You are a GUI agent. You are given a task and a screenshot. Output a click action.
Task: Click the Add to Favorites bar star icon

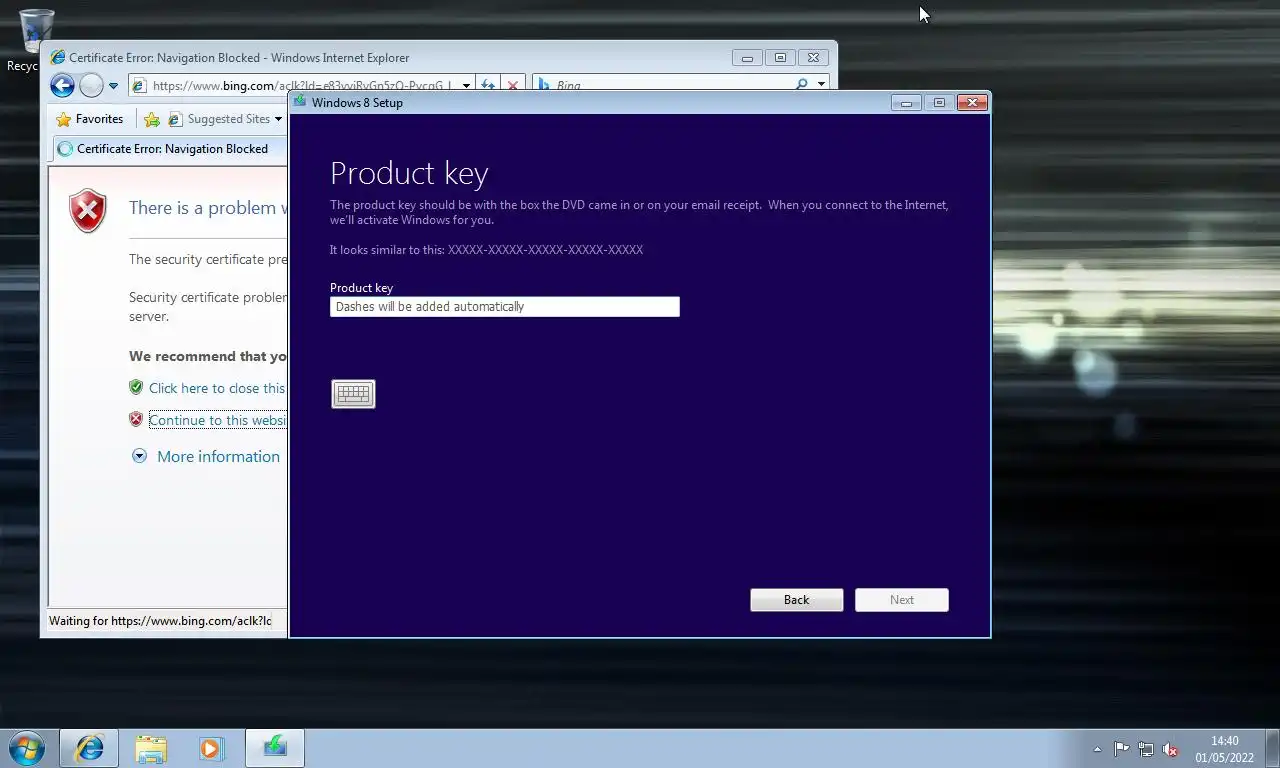(152, 119)
